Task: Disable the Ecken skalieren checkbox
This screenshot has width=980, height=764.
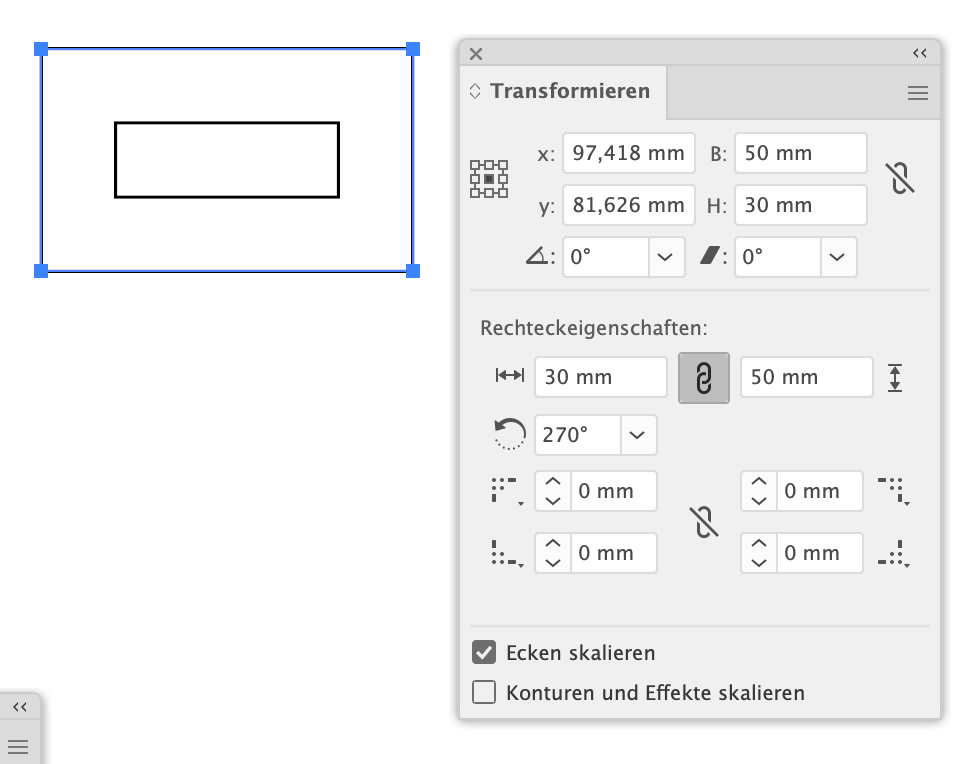Action: pos(484,653)
